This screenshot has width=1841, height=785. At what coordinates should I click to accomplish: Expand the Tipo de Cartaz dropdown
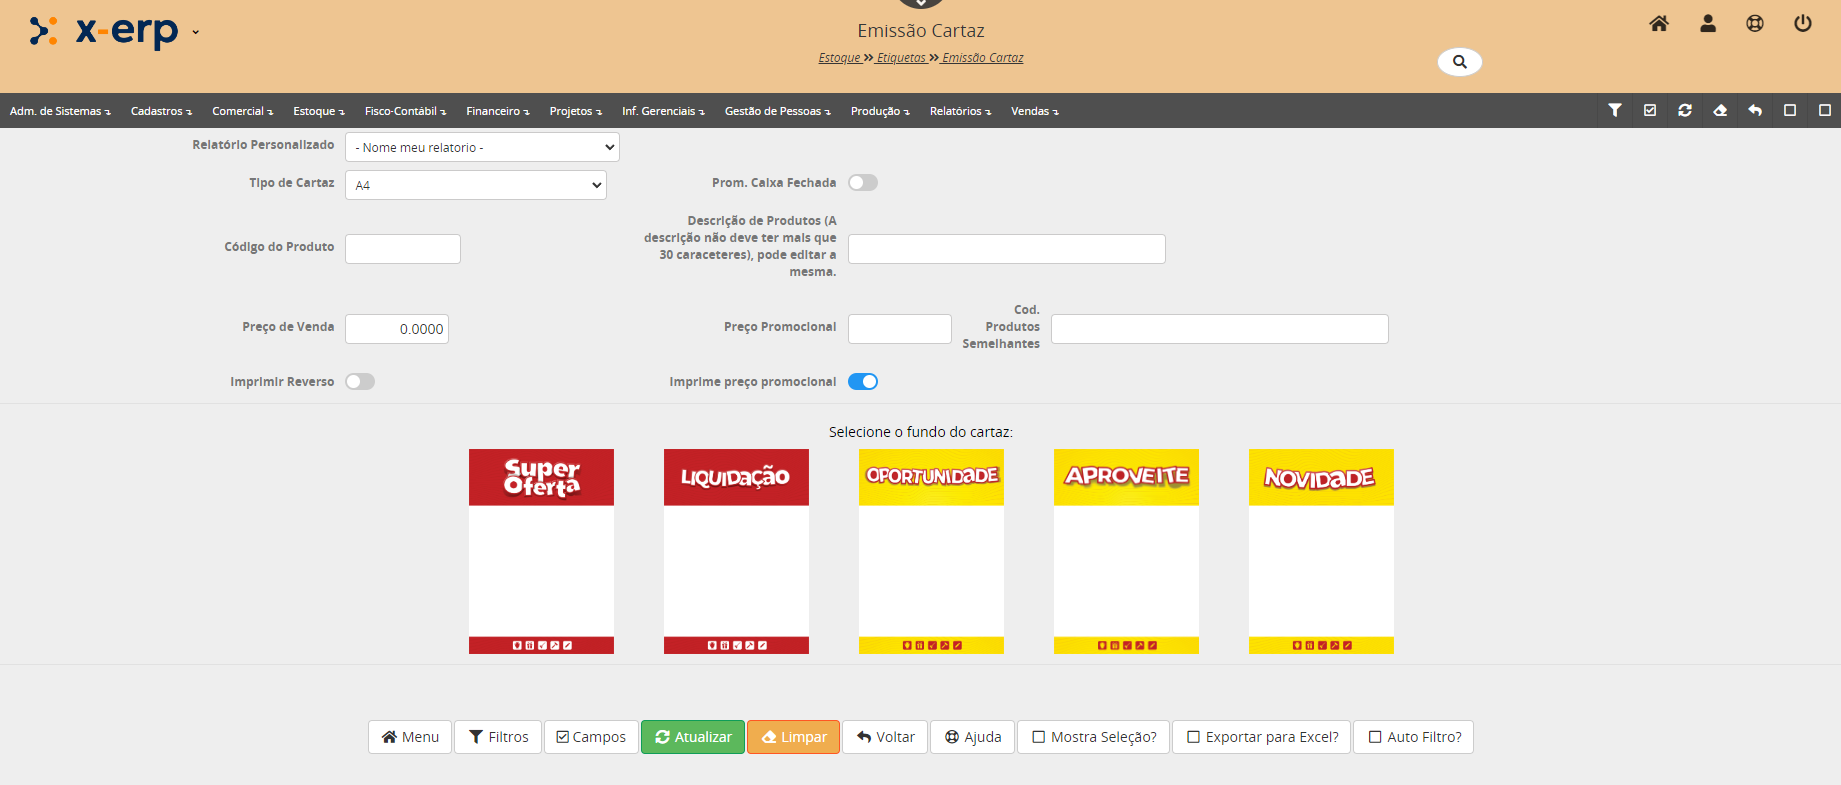475,185
